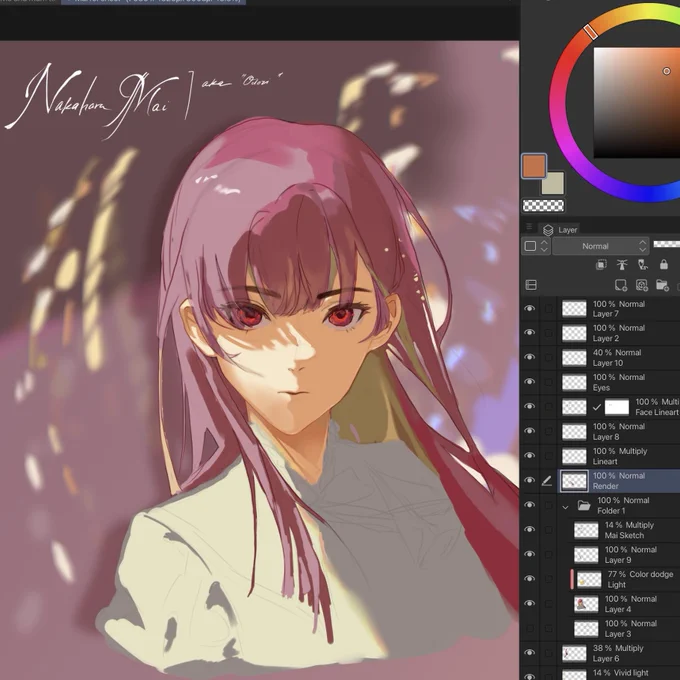This screenshot has width=680, height=680.
Task: Tick the second-column checkbox for Eyes layer
Action: pyautogui.click(x=549, y=382)
